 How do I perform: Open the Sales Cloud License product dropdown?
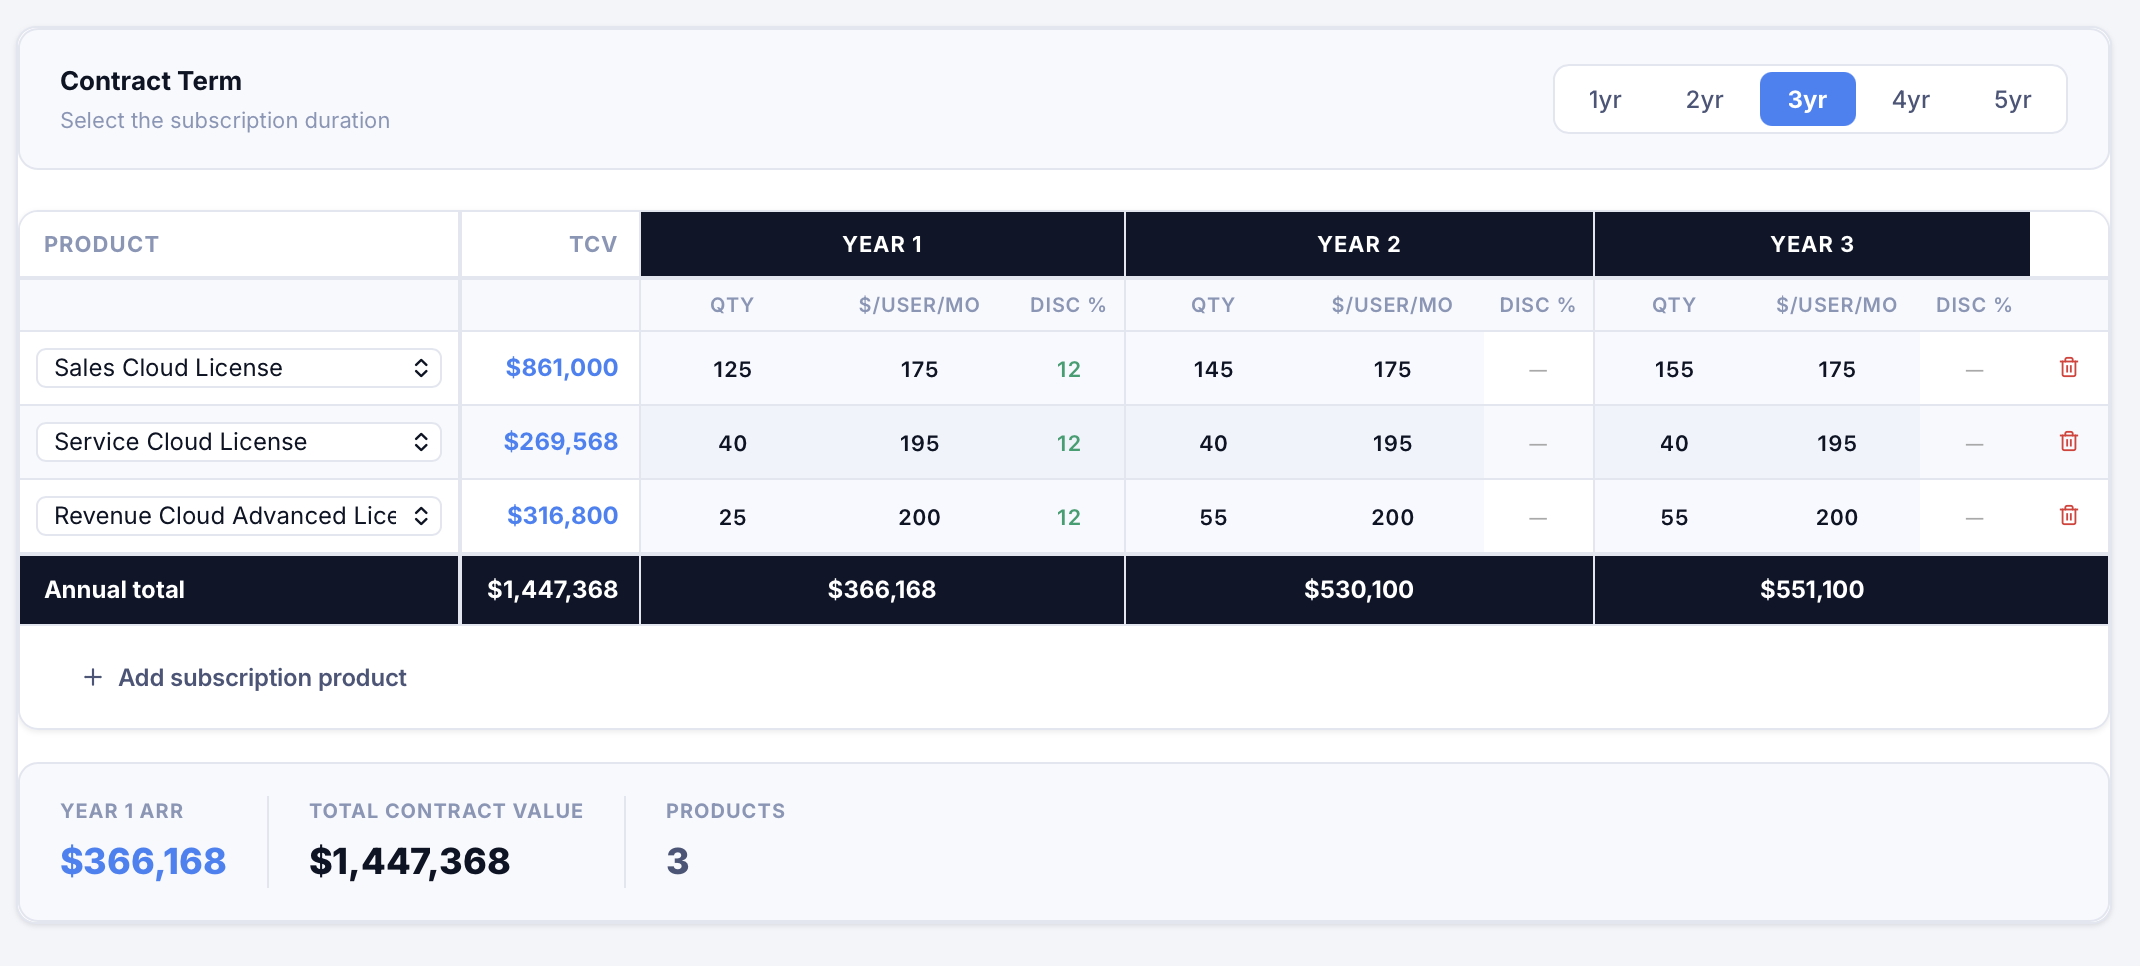(x=239, y=368)
